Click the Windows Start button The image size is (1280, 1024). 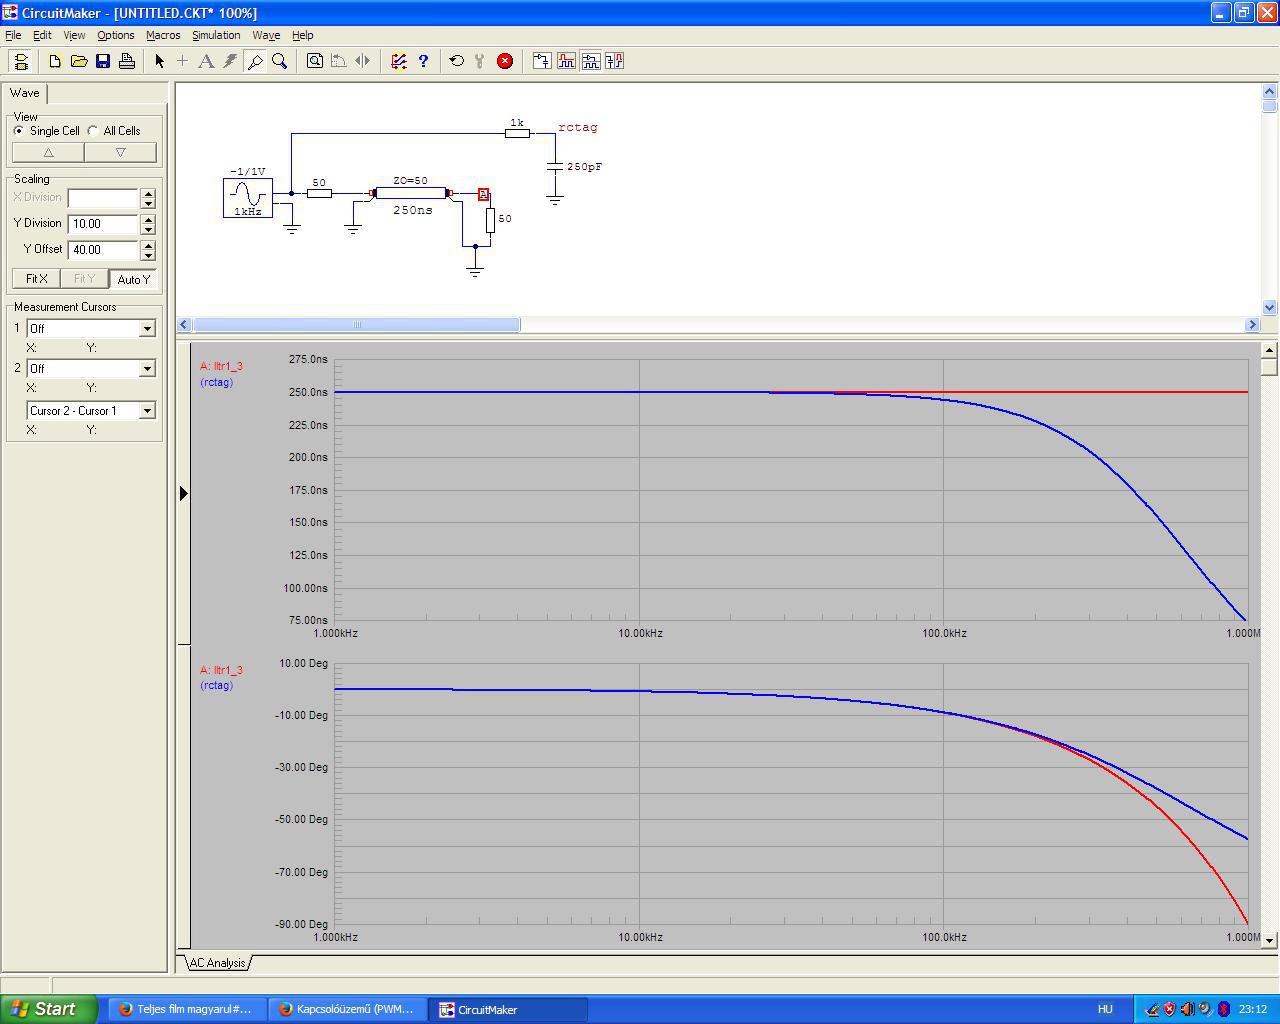point(49,1009)
